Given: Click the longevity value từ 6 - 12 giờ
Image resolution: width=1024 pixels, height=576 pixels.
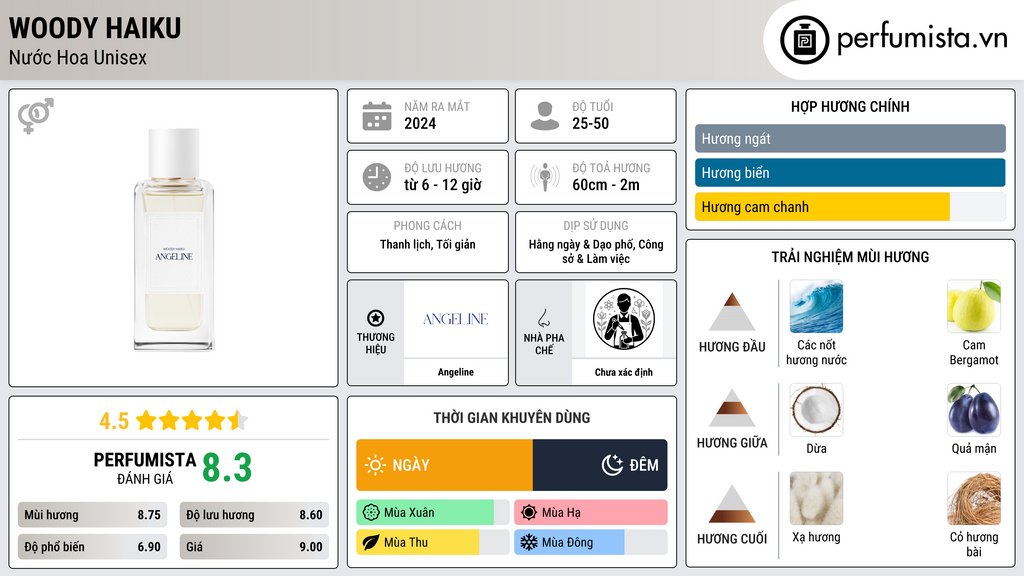Looking at the screenshot, I should pyautogui.click(x=442, y=185).
